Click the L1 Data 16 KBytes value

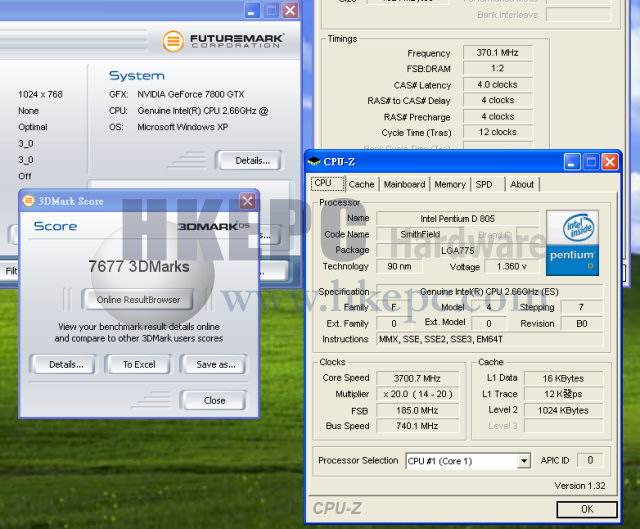[x=563, y=378]
